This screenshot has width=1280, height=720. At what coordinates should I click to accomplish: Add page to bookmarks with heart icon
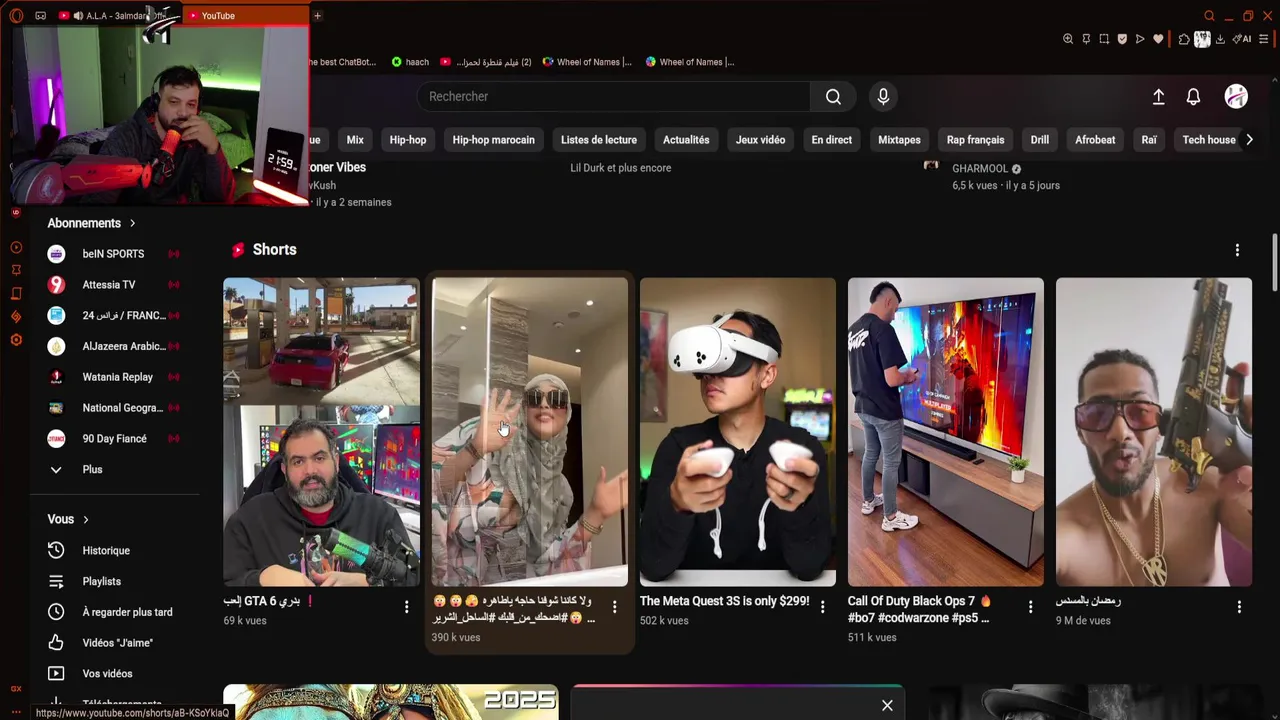point(1158,39)
